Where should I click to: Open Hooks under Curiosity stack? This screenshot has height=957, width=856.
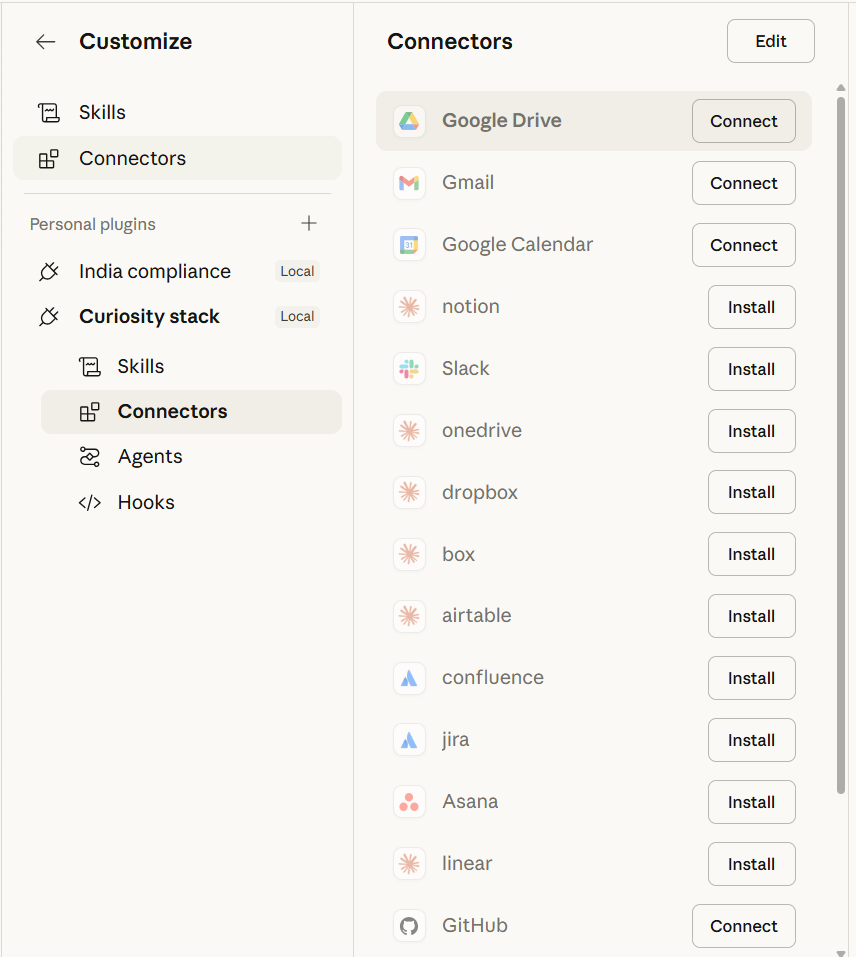(191, 502)
